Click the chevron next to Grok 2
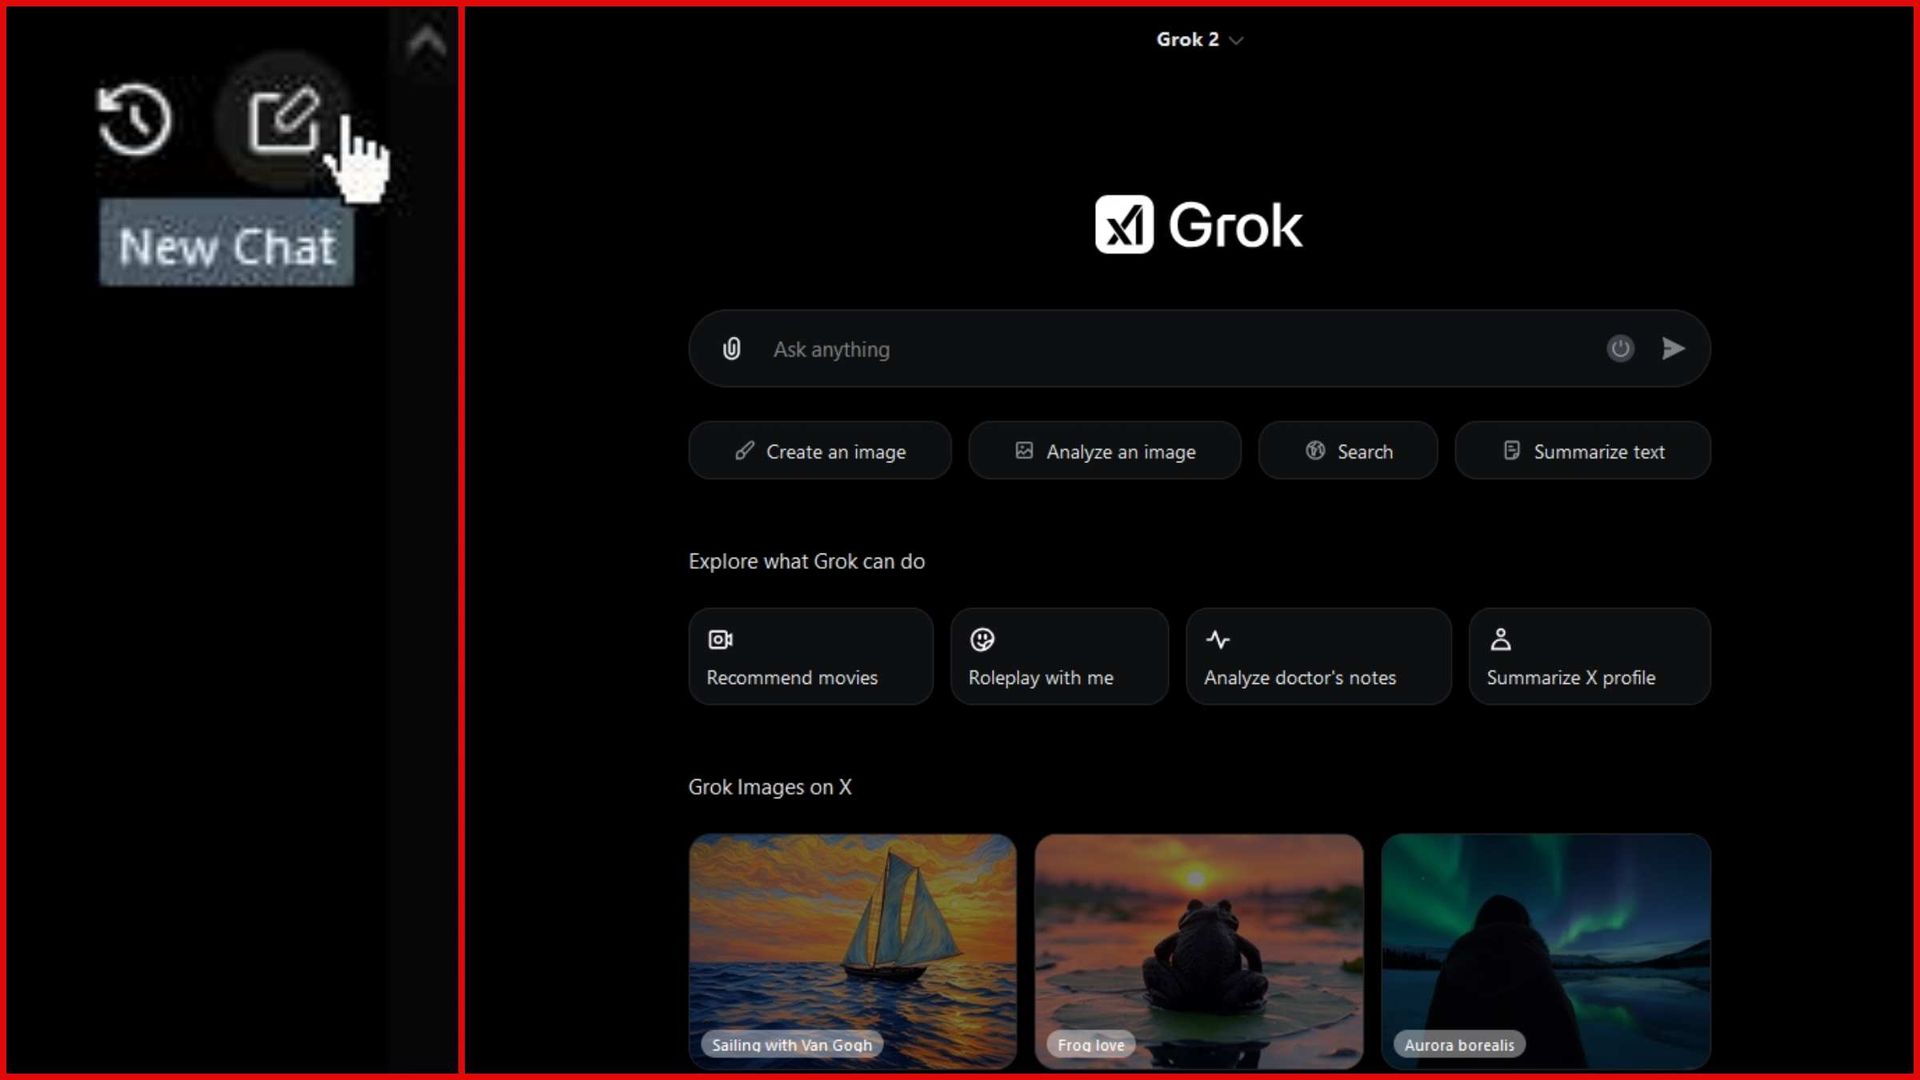This screenshot has width=1920, height=1080. point(1237,40)
